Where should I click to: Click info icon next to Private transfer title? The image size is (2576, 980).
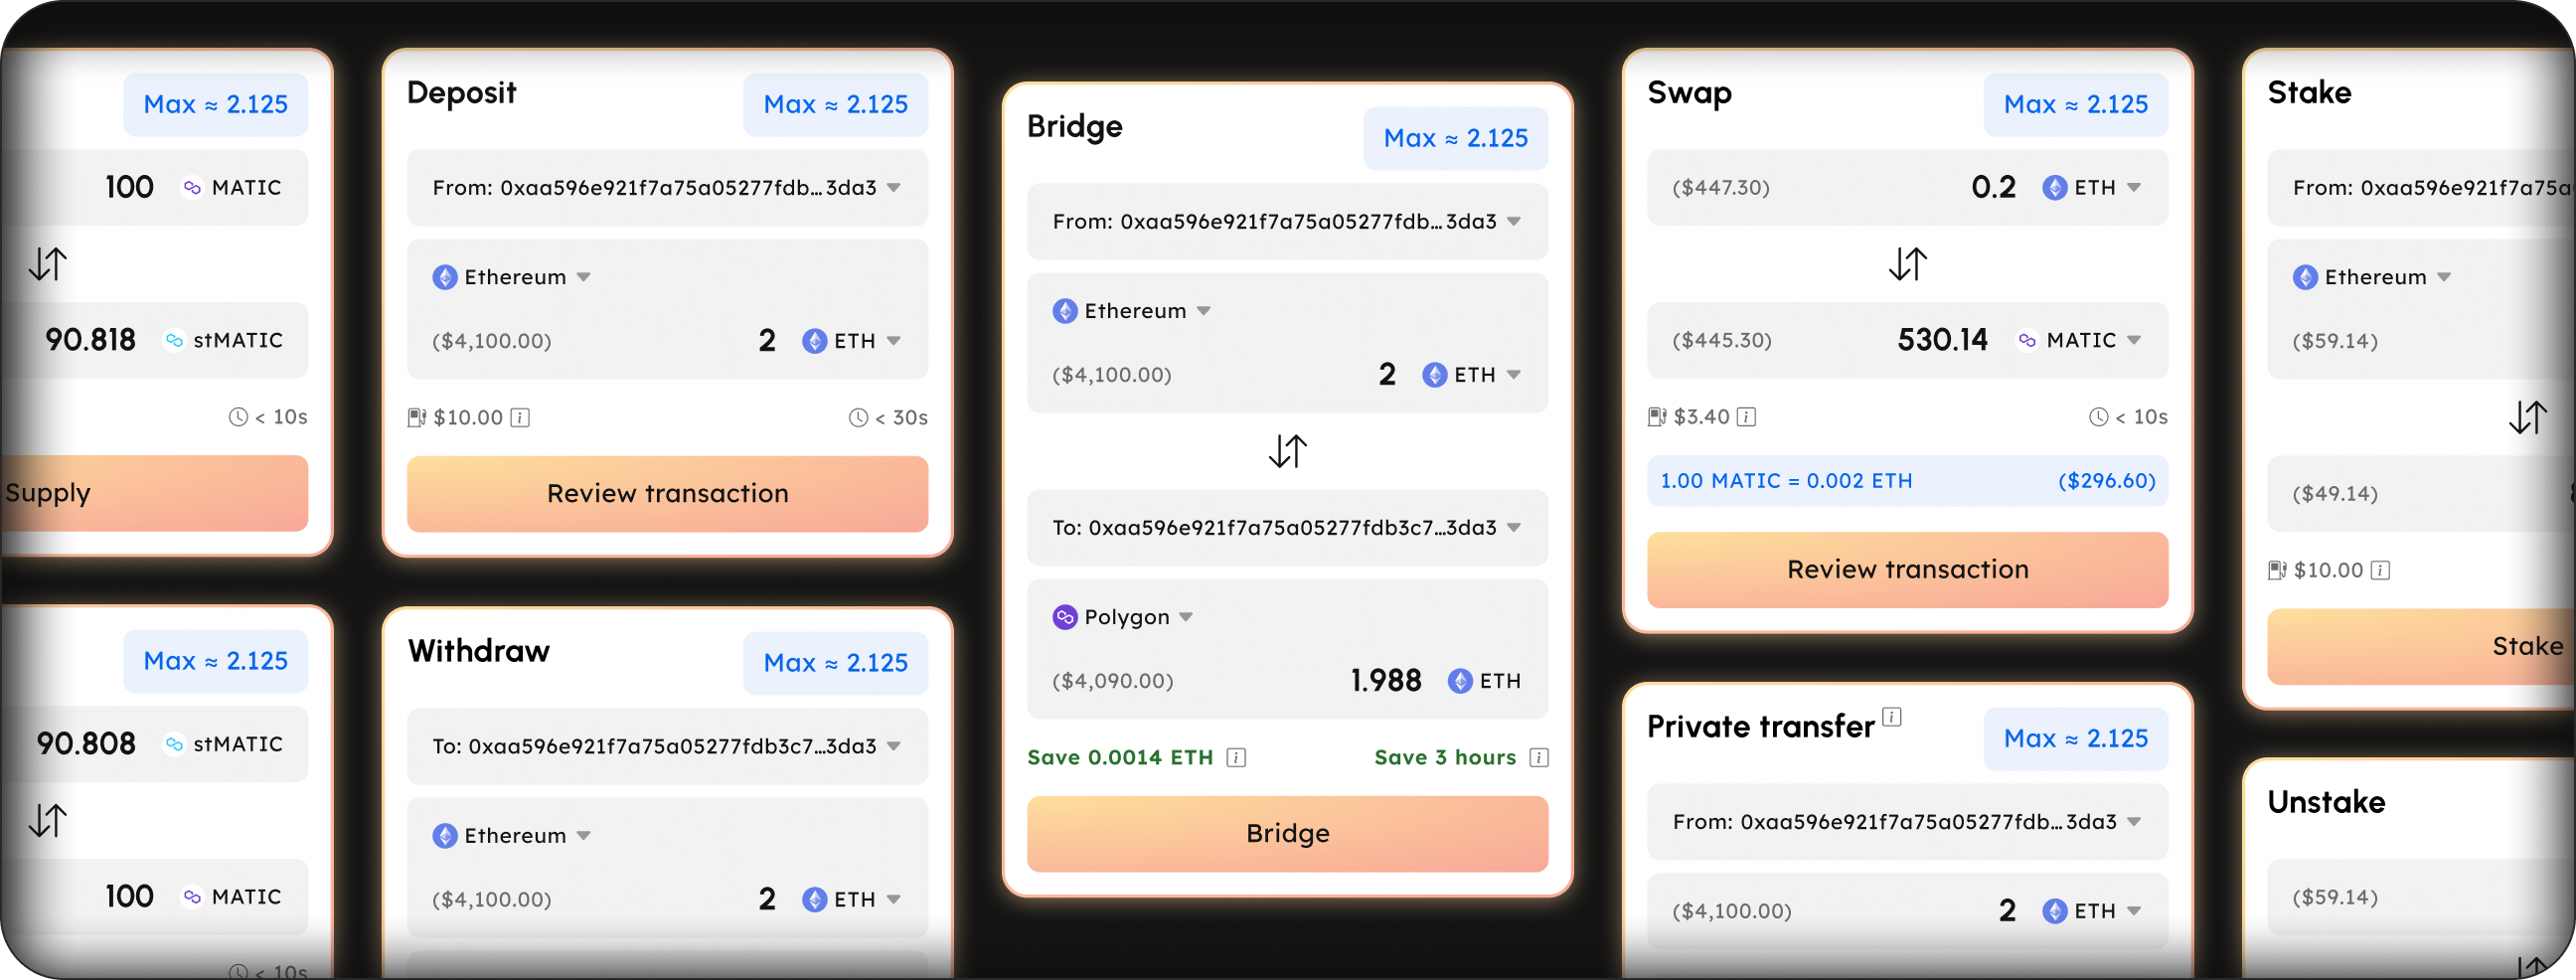pos(1891,716)
